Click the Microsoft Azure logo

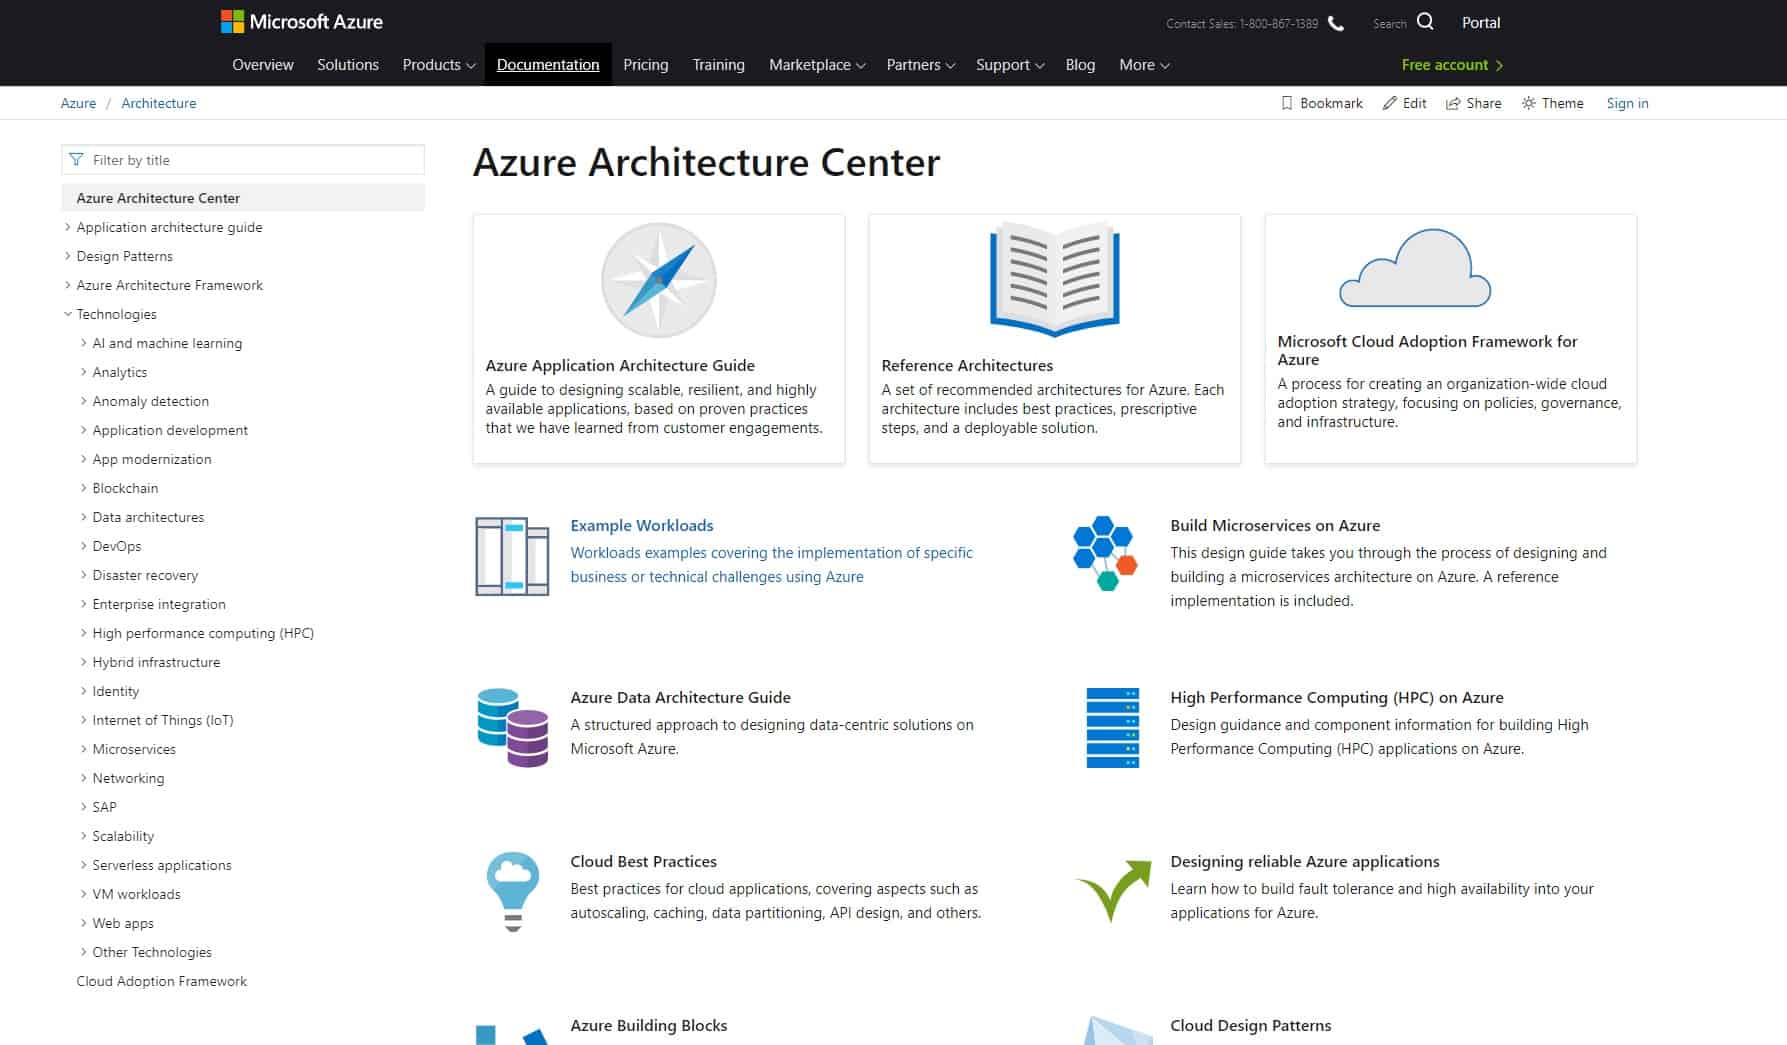pyautogui.click(x=301, y=22)
